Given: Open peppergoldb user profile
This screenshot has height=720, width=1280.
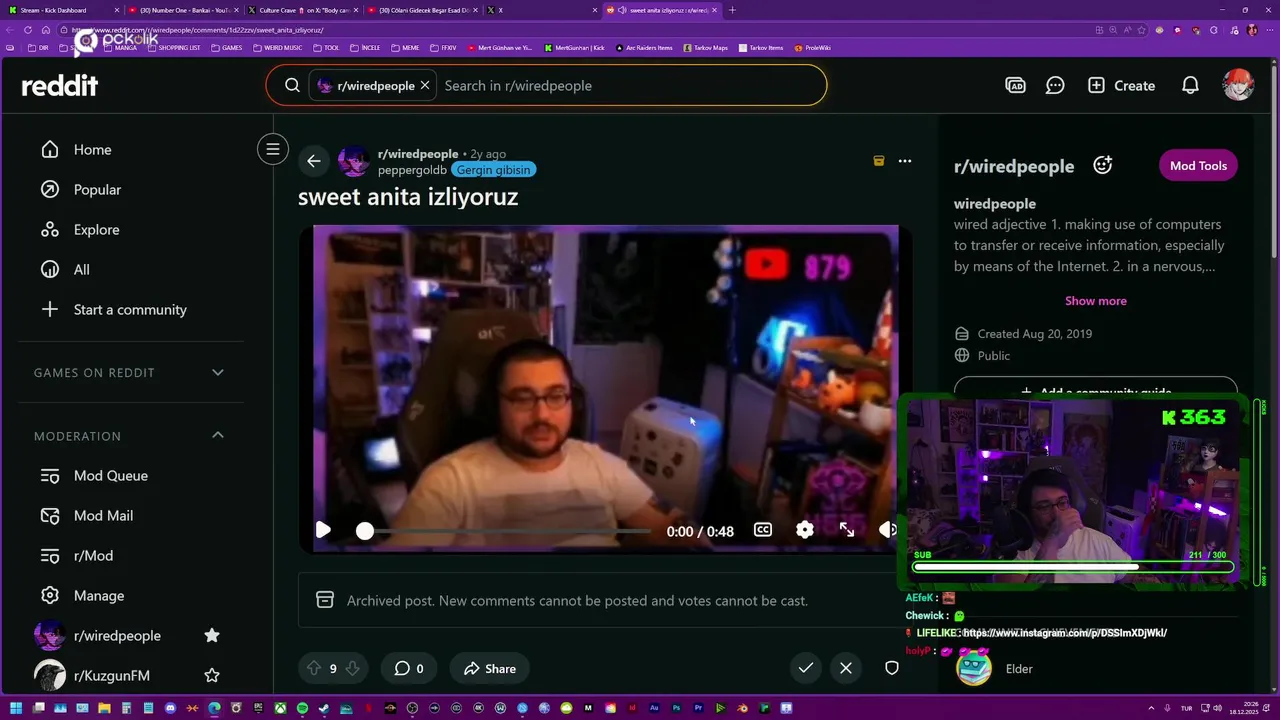Looking at the screenshot, I should (x=412, y=170).
